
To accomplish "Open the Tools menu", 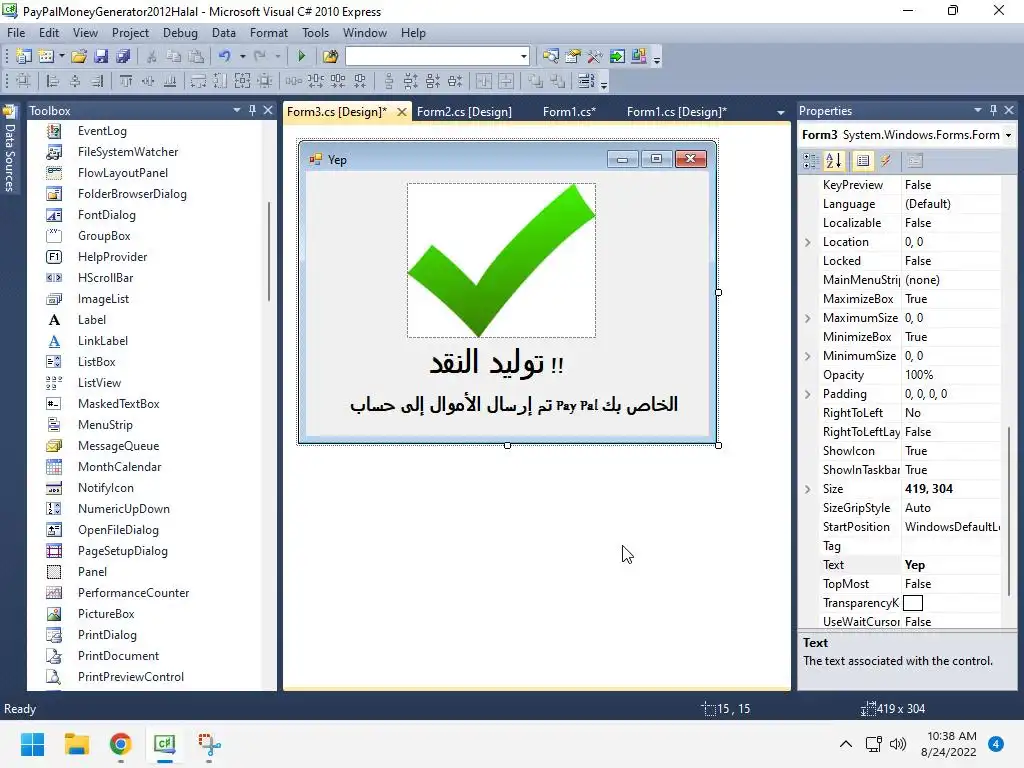I will (315, 33).
